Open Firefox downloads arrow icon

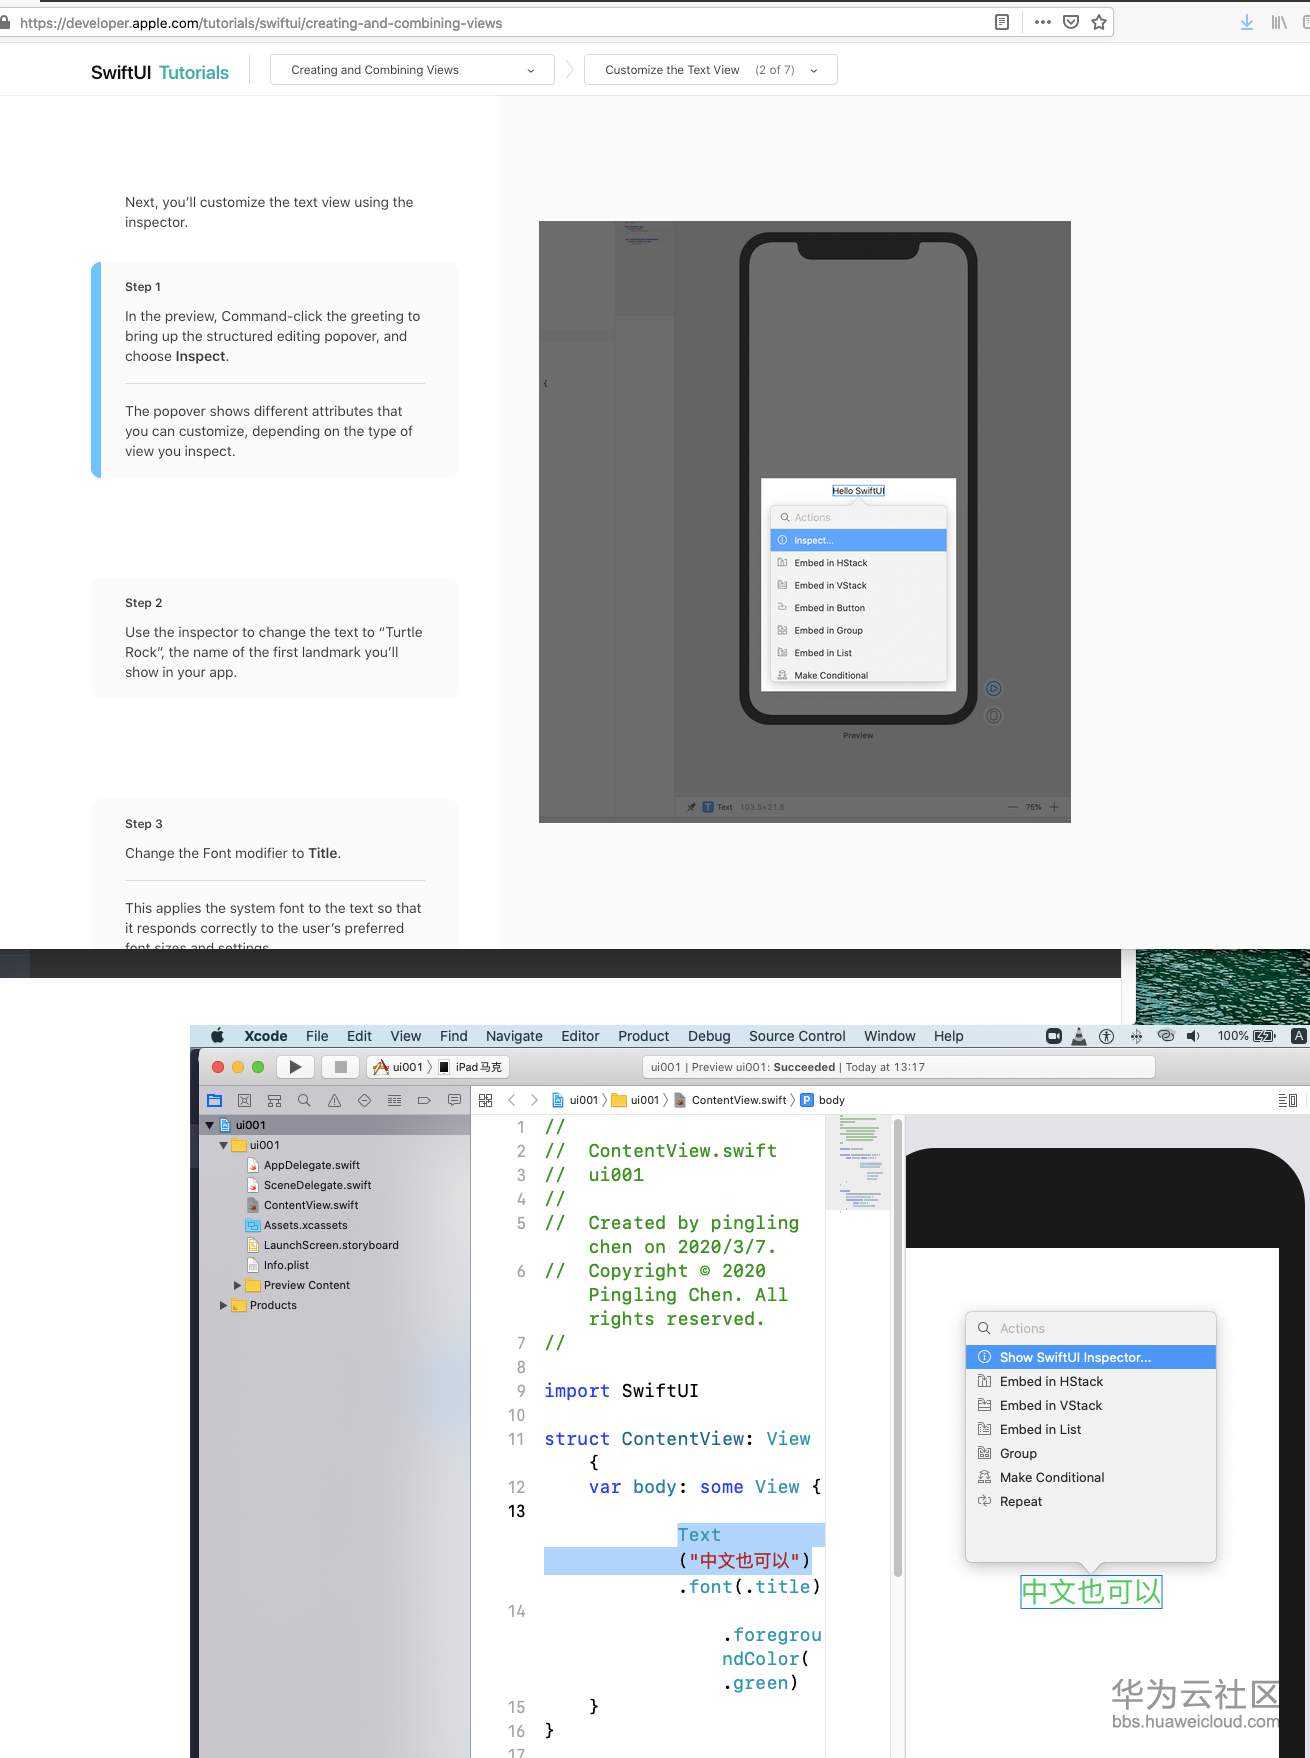point(1247,22)
